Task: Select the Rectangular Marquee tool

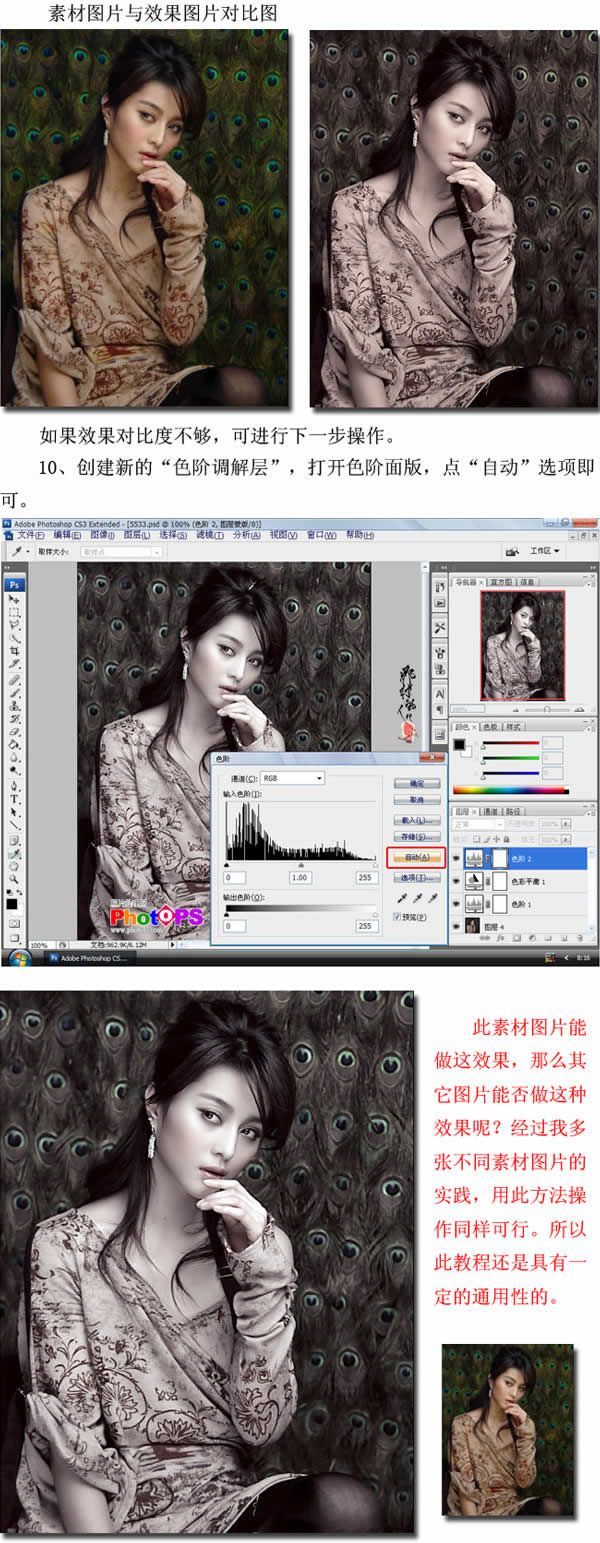Action: [x=14, y=612]
